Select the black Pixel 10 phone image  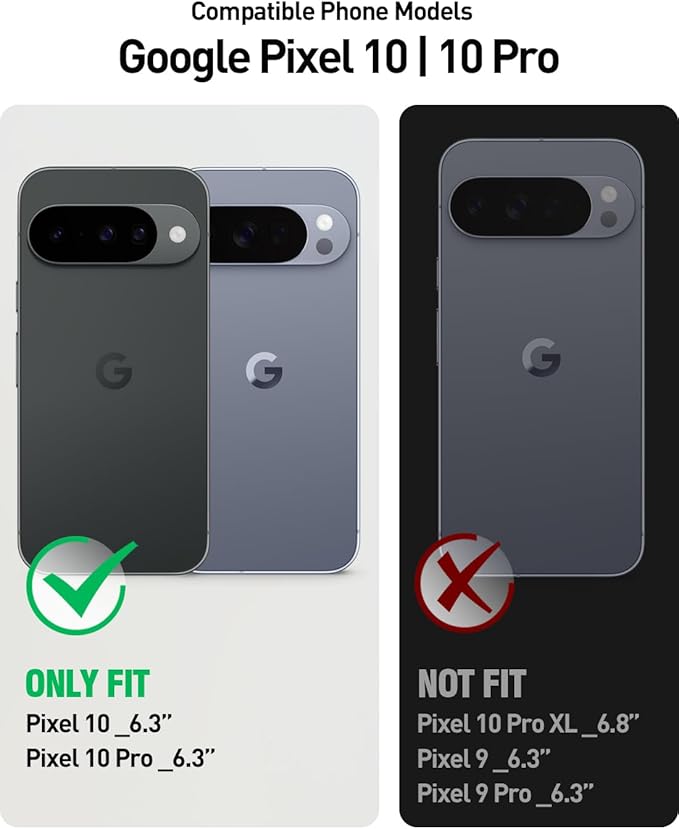pos(113,370)
